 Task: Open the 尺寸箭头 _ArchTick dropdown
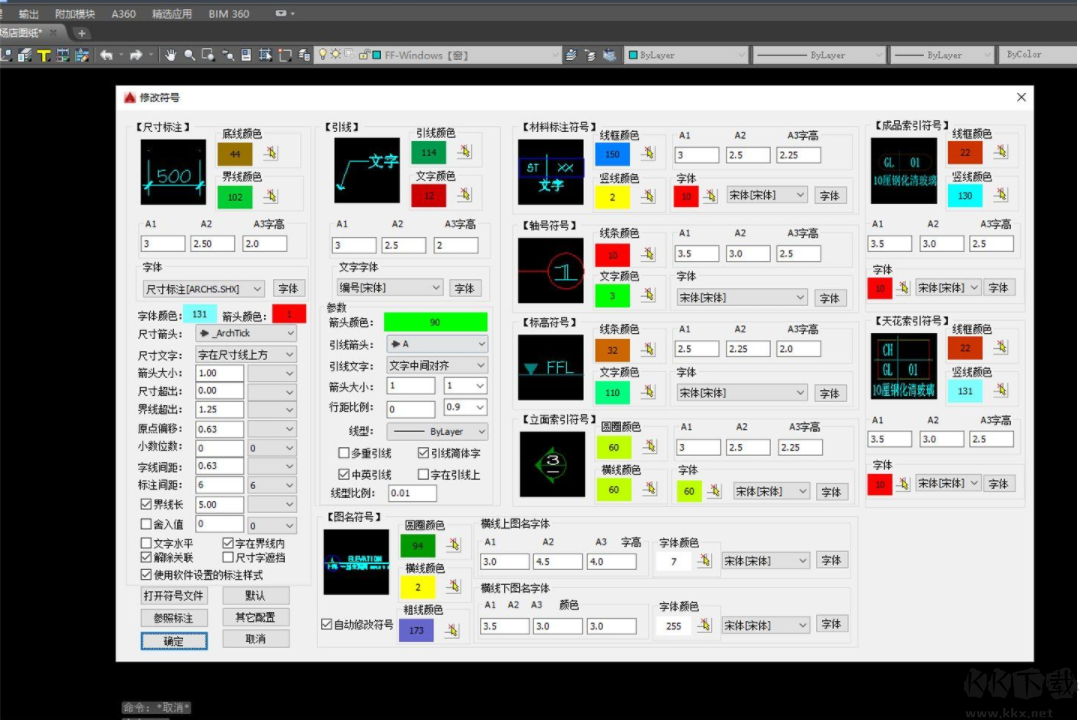[245, 334]
